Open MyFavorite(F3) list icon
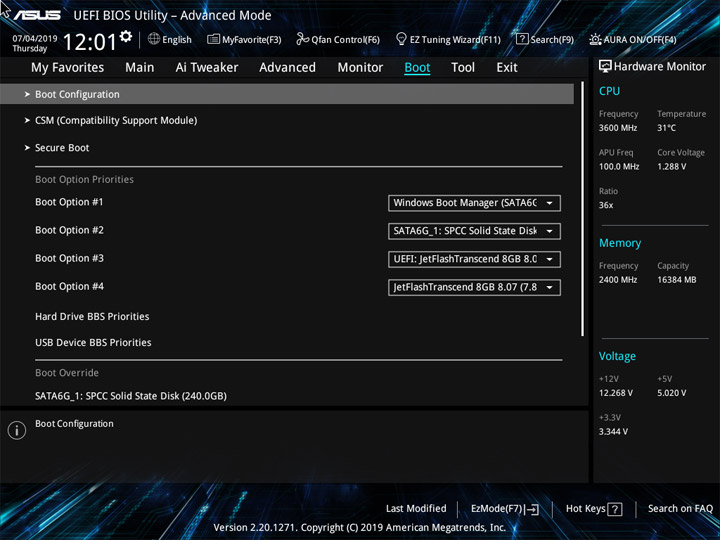The height and width of the screenshot is (540, 720). (213, 39)
